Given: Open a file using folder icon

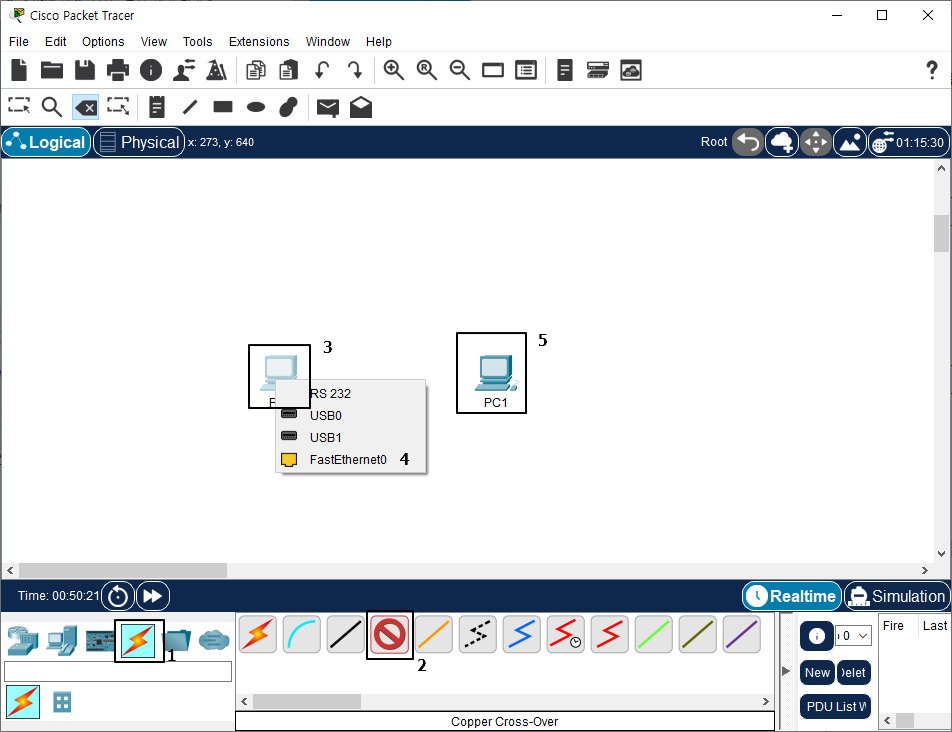Looking at the screenshot, I should (x=52, y=70).
